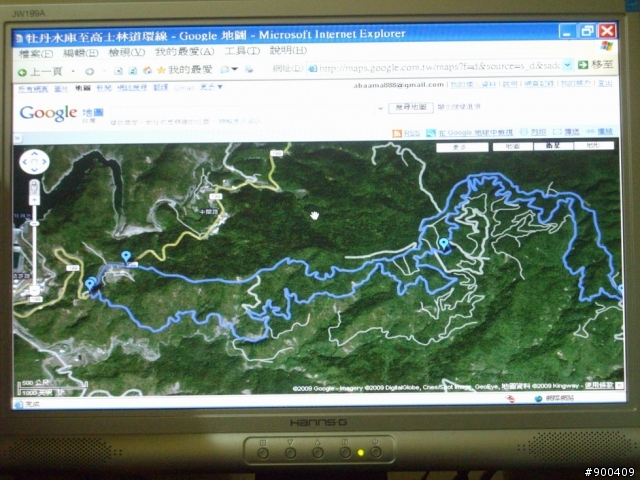The image size is (640, 480).
Task: Open the 我的最愛(A) menu
Action: pos(184,51)
